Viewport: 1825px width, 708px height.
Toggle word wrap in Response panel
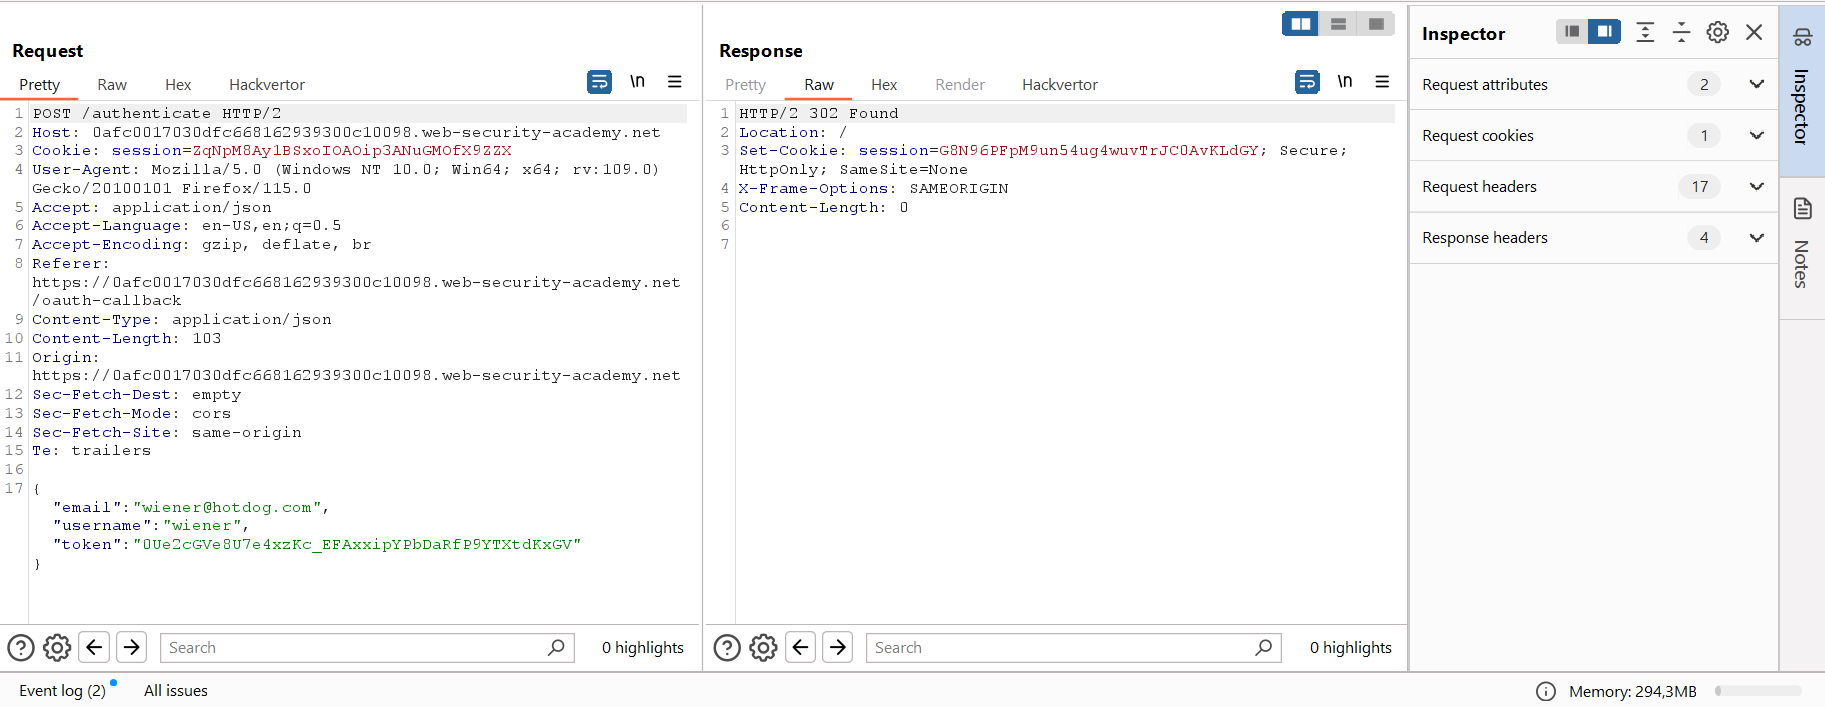coord(1307,82)
